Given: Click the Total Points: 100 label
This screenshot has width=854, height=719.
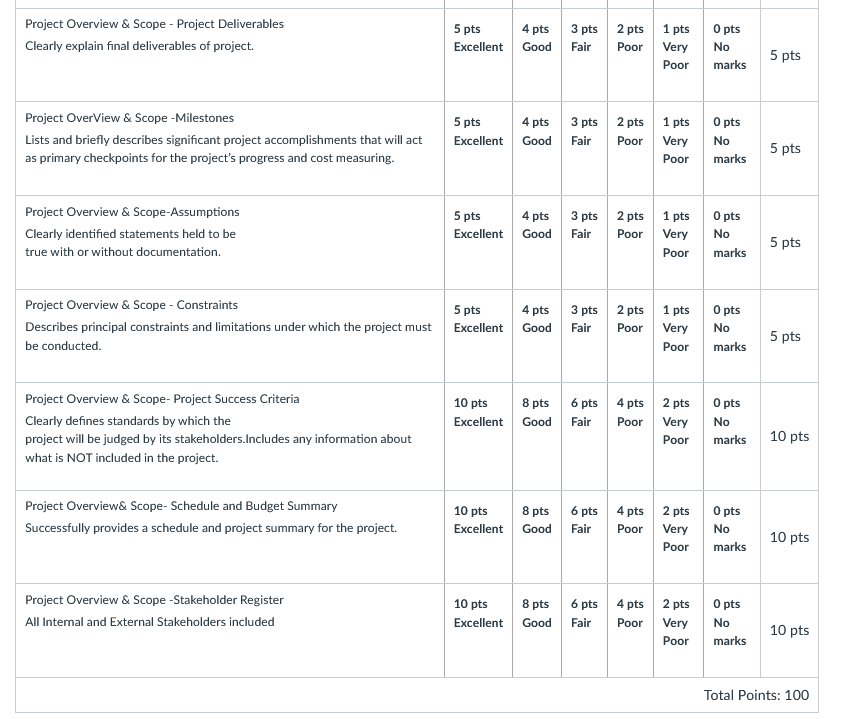Looking at the screenshot, I should [756, 695].
